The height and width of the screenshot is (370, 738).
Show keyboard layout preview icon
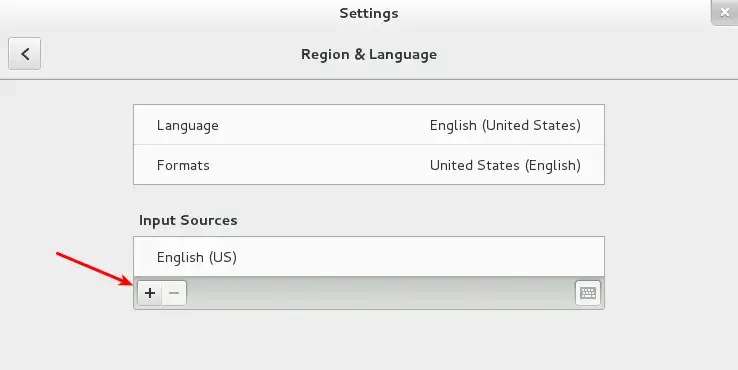tap(588, 293)
